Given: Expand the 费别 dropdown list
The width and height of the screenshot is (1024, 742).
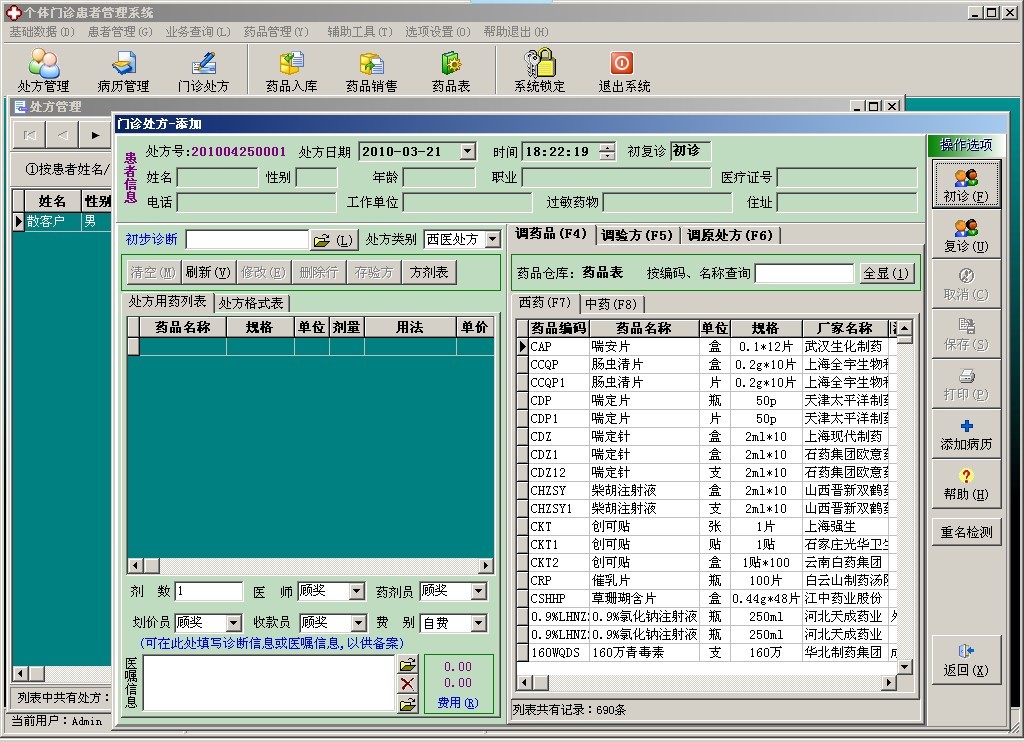Looking at the screenshot, I should click(478, 624).
